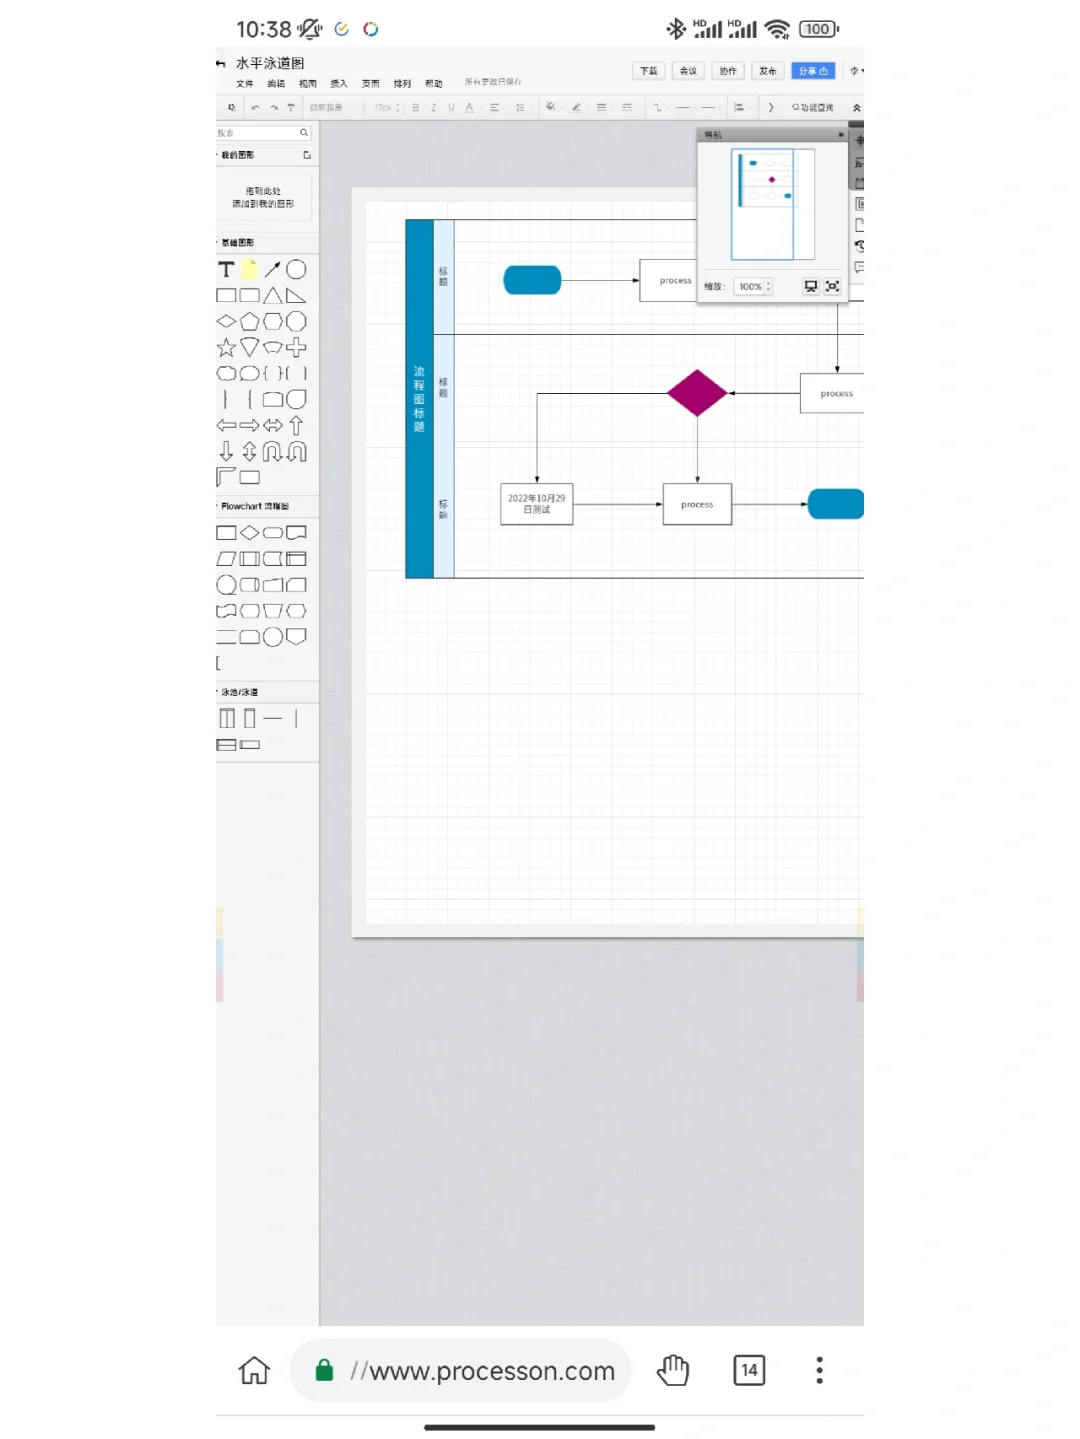Open the browser tab count button
This screenshot has height=1439, width=1080.
tap(749, 1370)
